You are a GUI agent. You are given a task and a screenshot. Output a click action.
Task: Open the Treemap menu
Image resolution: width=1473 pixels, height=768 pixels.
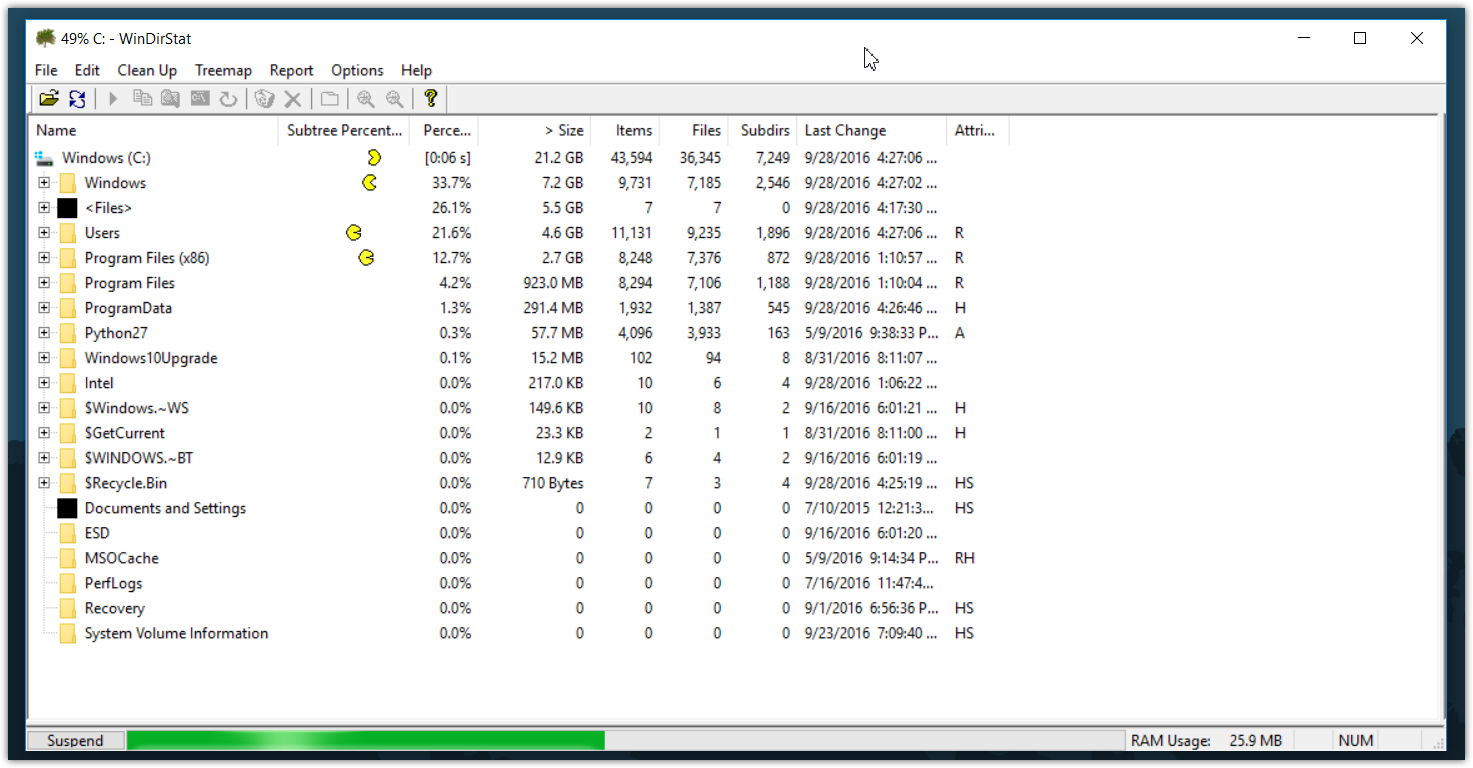223,70
